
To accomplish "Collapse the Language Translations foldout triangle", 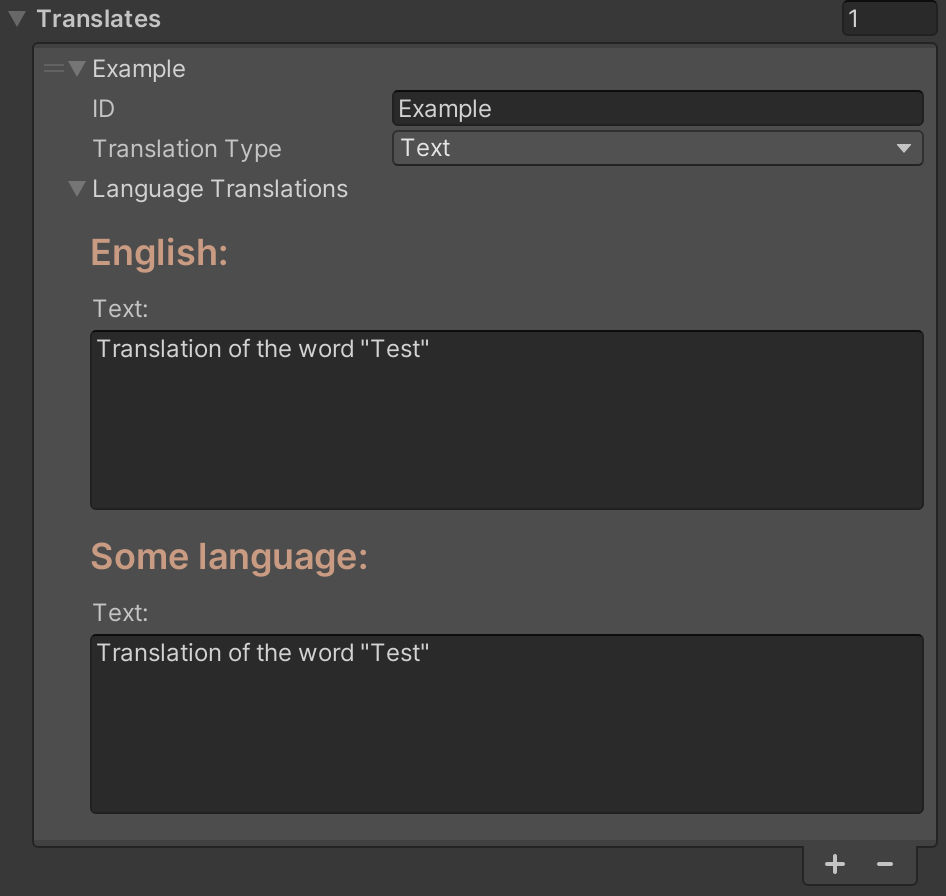I will click(77, 189).
